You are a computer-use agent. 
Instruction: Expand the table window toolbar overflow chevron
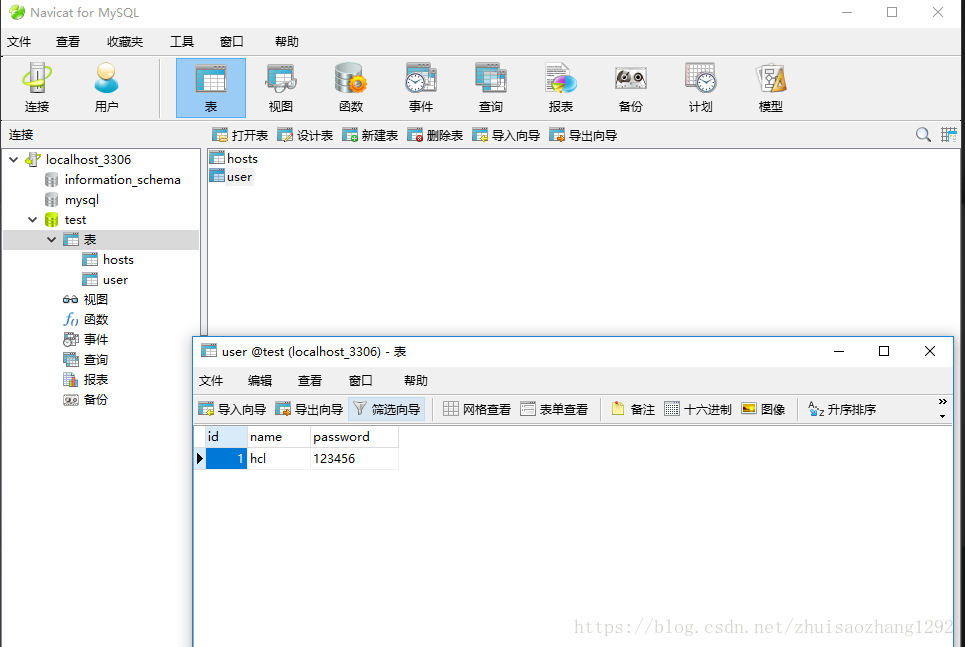pyautogui.click(x=942, y=402)
